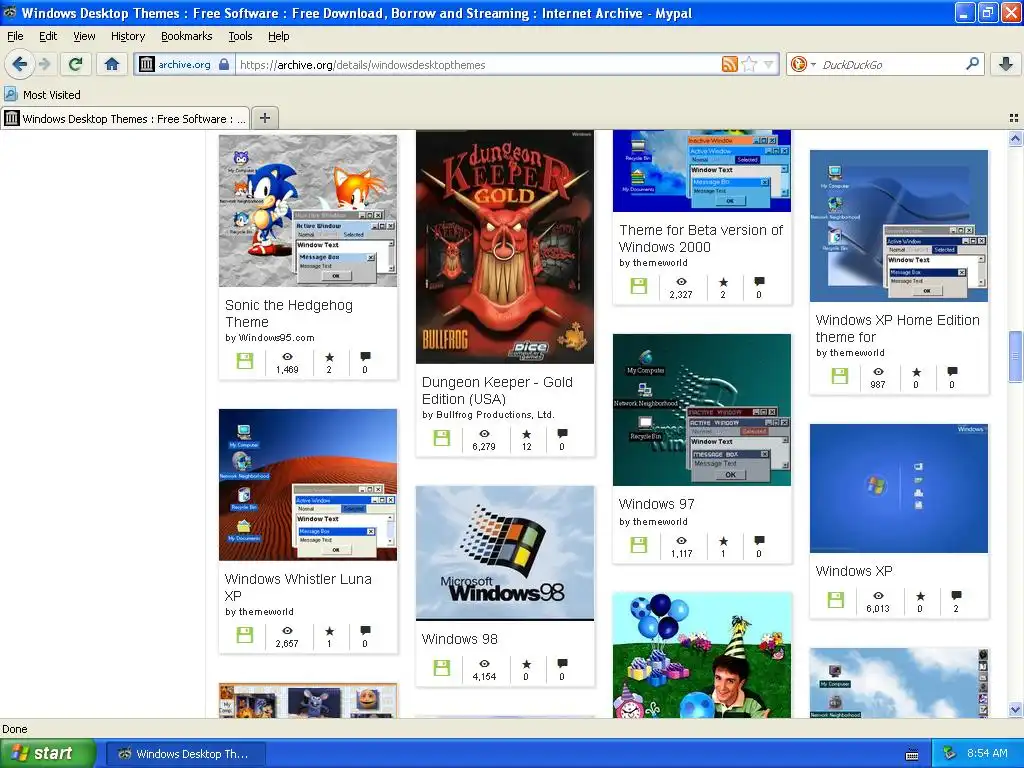Go back with the Back arrow button
Image resolution: width=1024 pixels, height=768 pixels.
pyautogui.click(x=20, y=64)
